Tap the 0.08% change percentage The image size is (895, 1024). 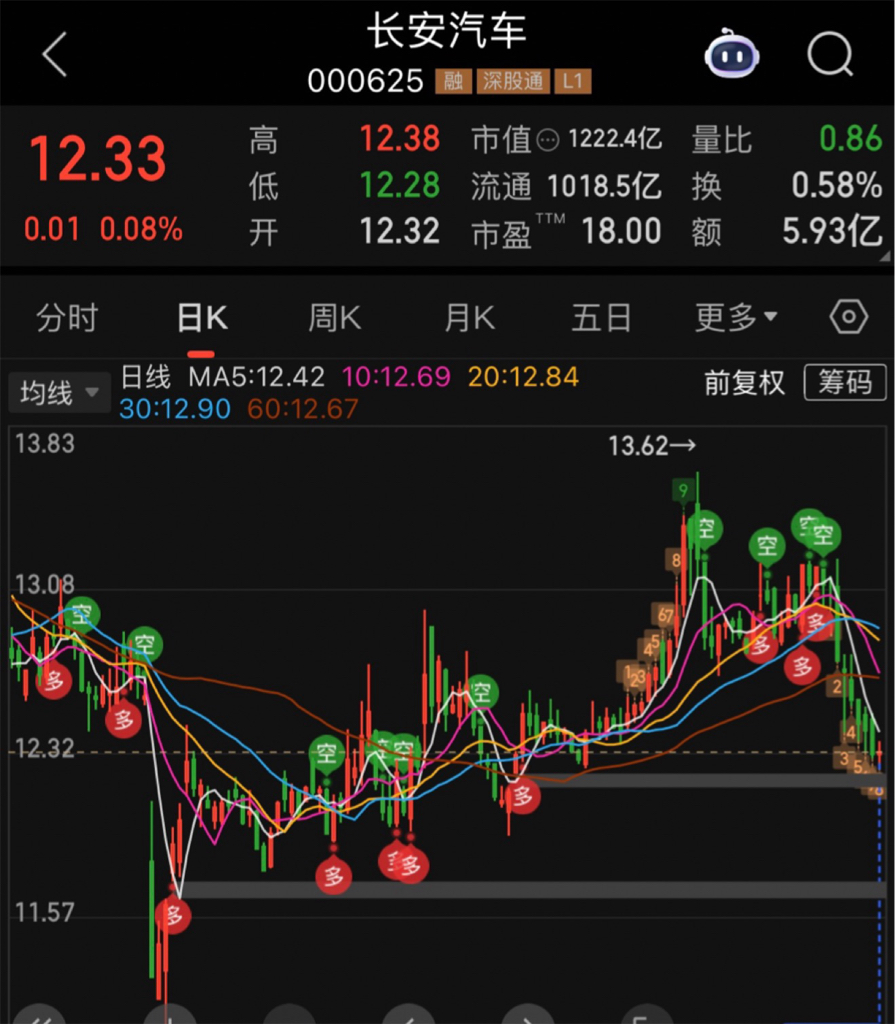coord(141,229)
